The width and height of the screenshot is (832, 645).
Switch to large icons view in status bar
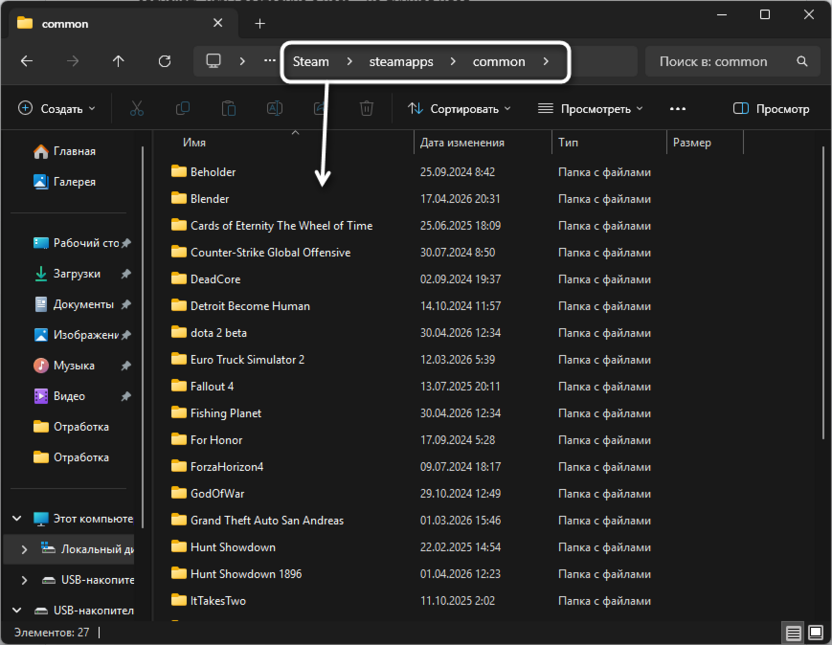pos(816,633)
